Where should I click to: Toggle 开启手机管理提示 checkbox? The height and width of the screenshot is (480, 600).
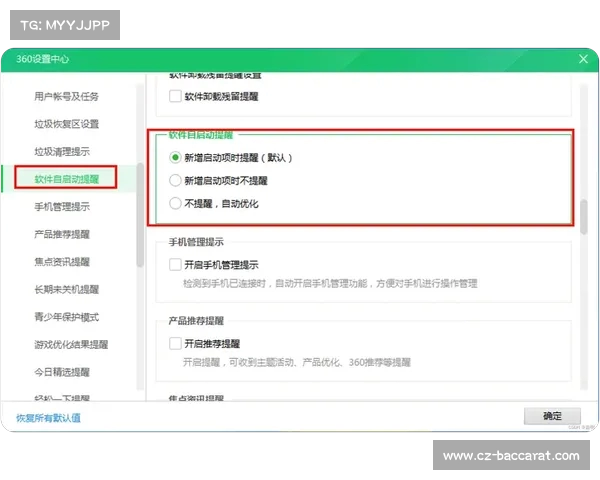[175, 264]
